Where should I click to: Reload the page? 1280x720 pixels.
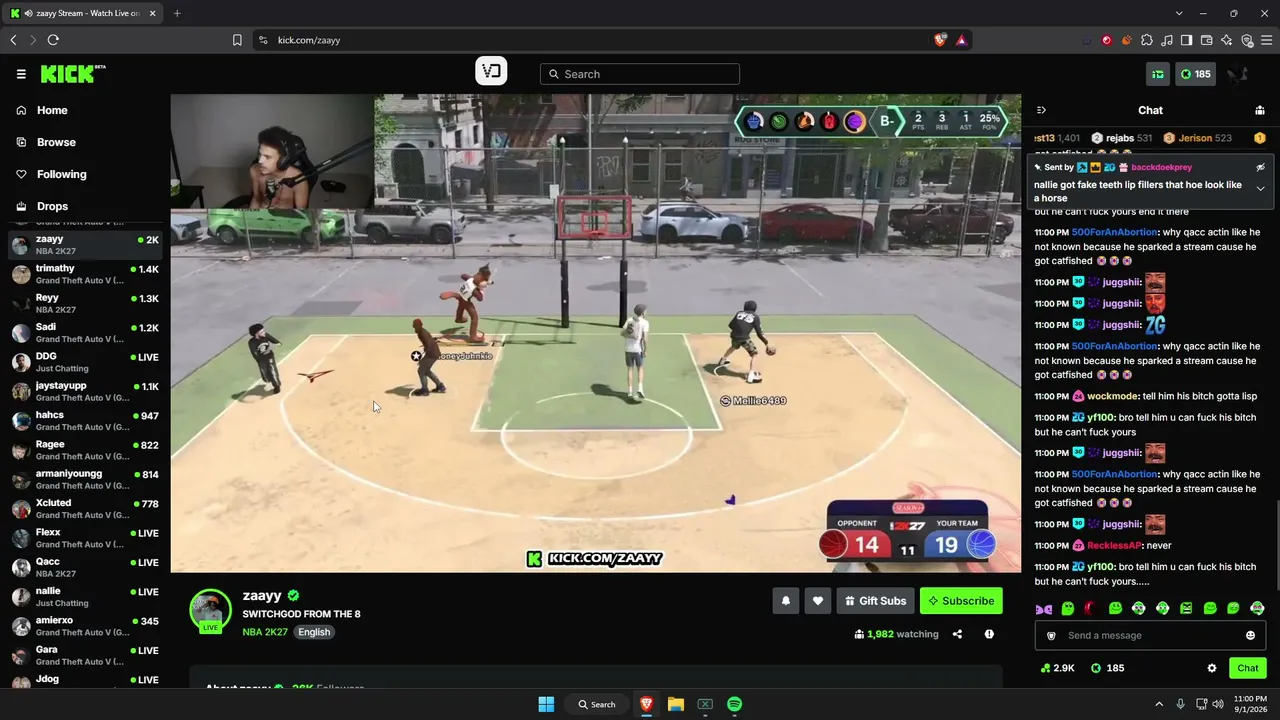click(x=53, y=40)
